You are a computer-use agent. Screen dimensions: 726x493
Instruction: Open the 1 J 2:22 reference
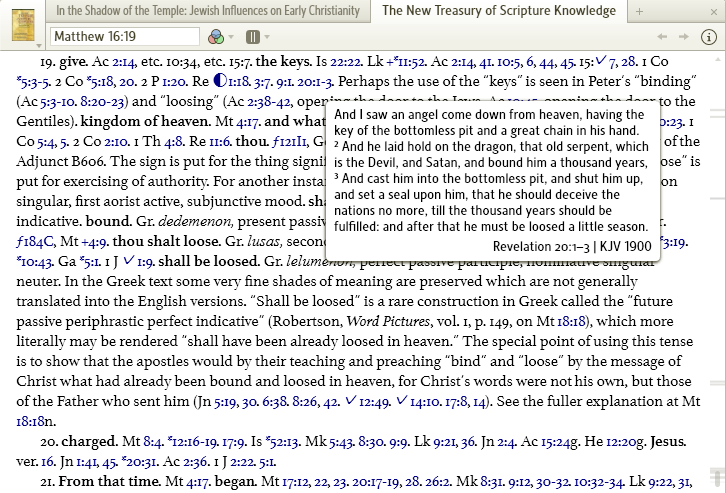(x=243, y=461)
